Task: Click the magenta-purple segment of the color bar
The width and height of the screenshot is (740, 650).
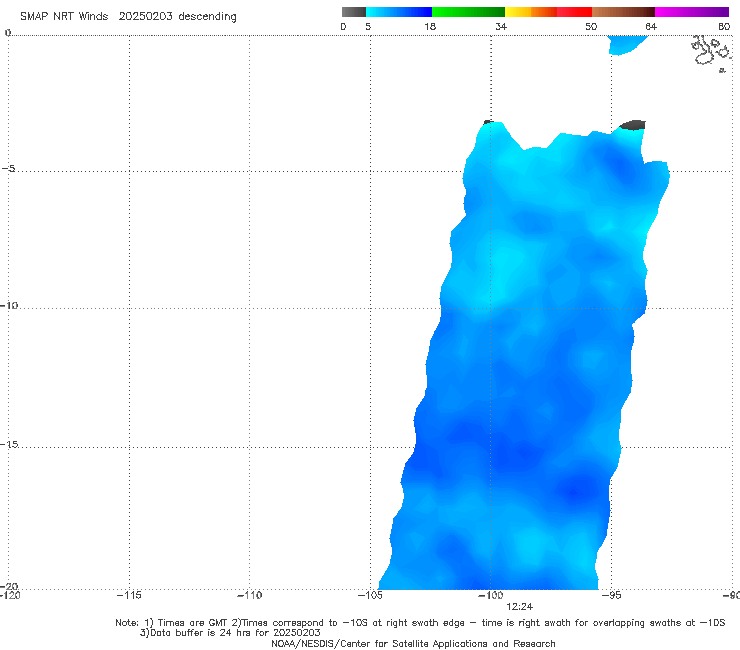Action: 692,12
